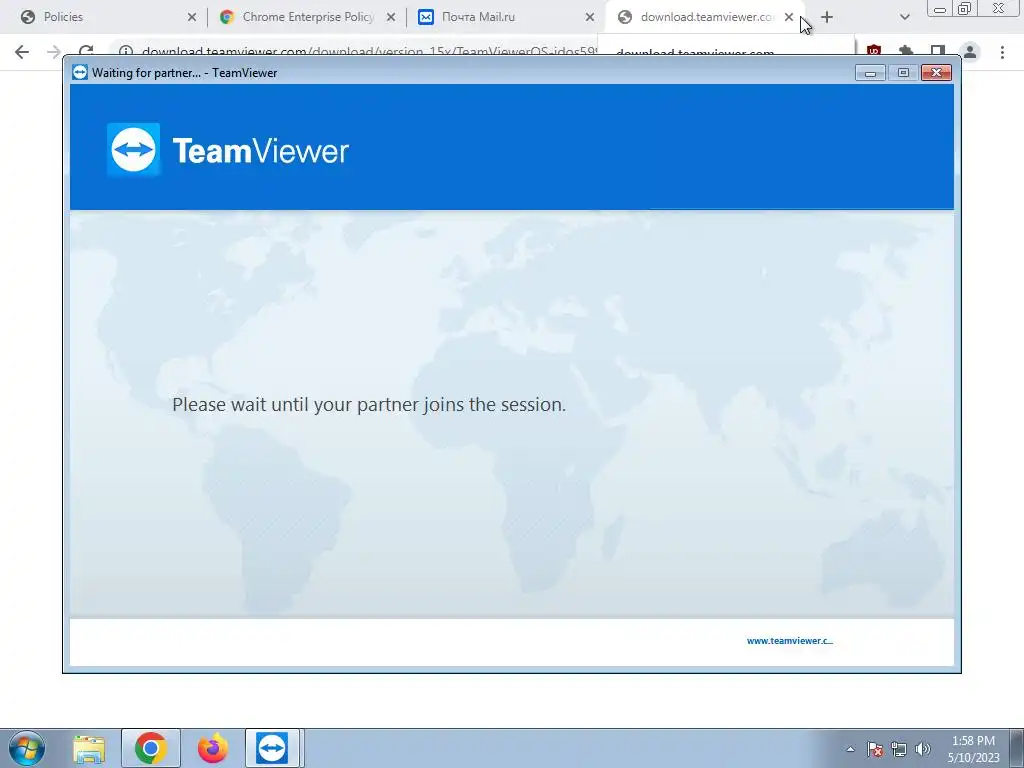Open volume speaker tray icon

pos(923,749)
